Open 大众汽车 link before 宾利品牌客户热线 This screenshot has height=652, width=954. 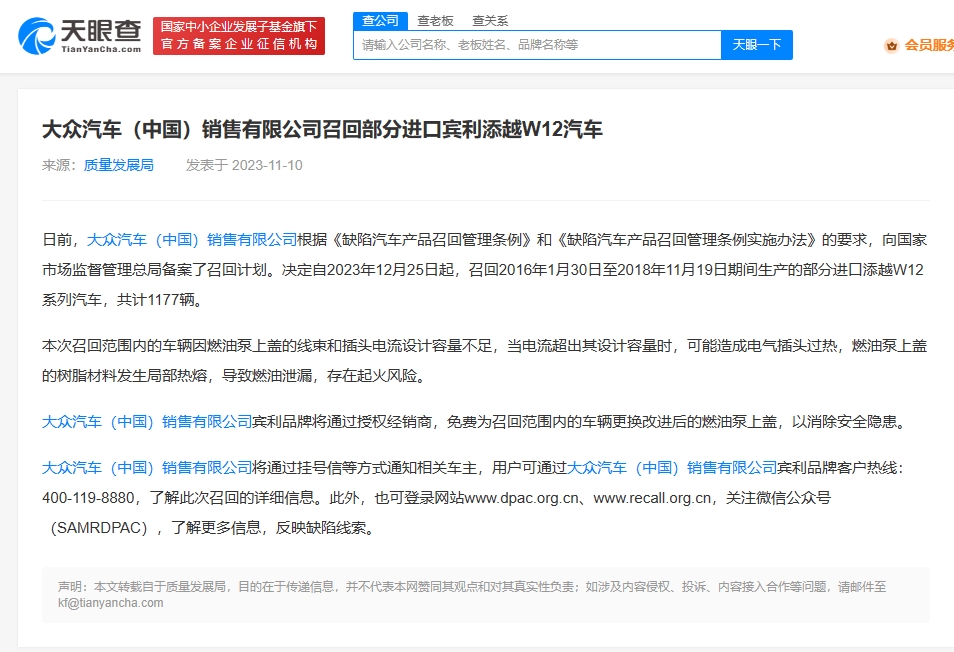[x=672, y=468]
